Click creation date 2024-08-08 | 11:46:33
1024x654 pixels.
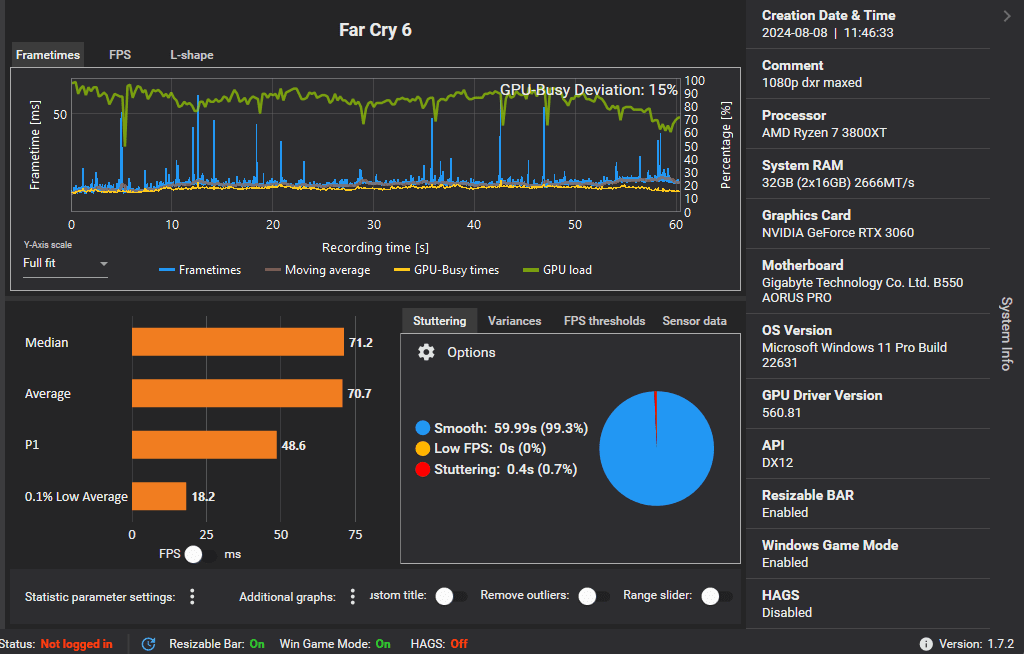coord(827,33)
